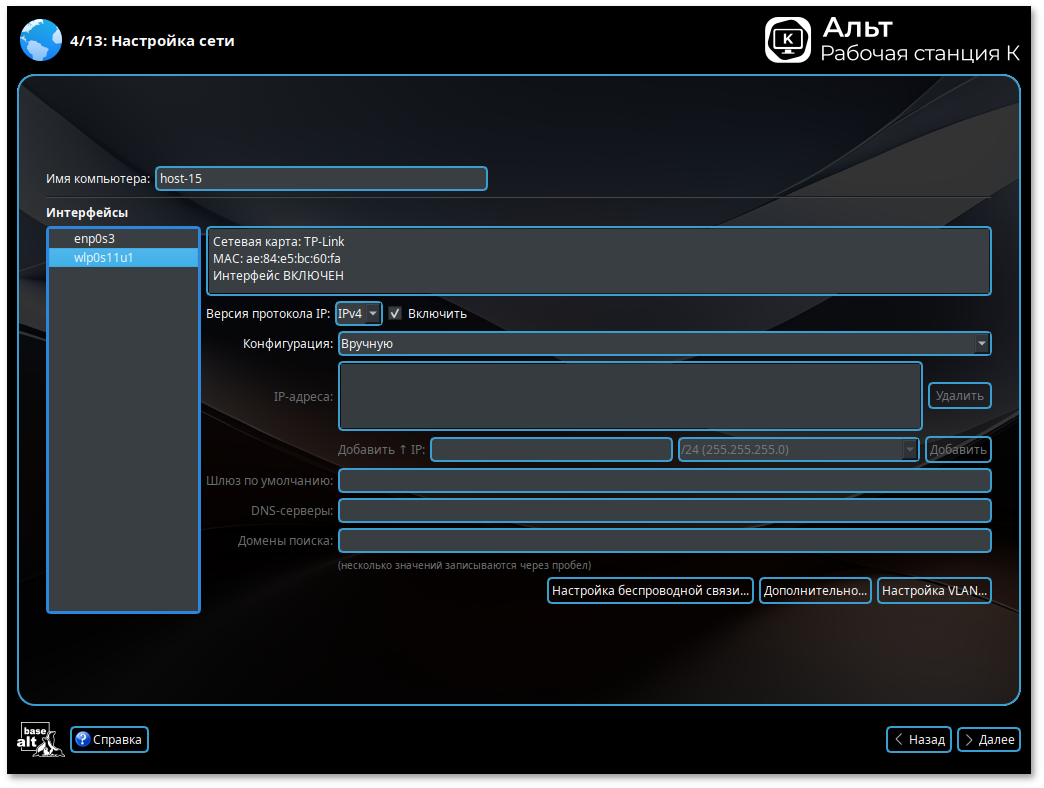Screen dimensions: 1044x788
Task: Click the globe icon beside the step title
Action: tap(40, 41)
